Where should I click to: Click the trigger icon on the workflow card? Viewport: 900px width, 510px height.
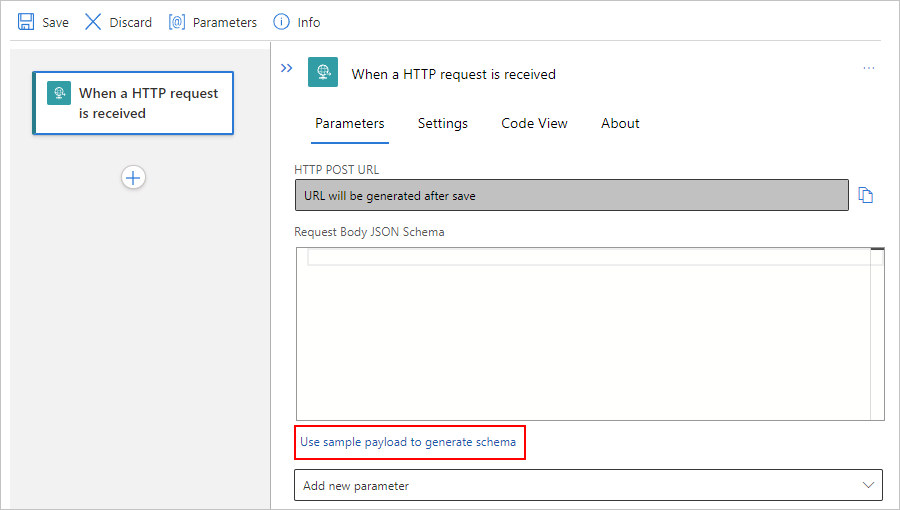pyautogui.click(x=59, y=93)
